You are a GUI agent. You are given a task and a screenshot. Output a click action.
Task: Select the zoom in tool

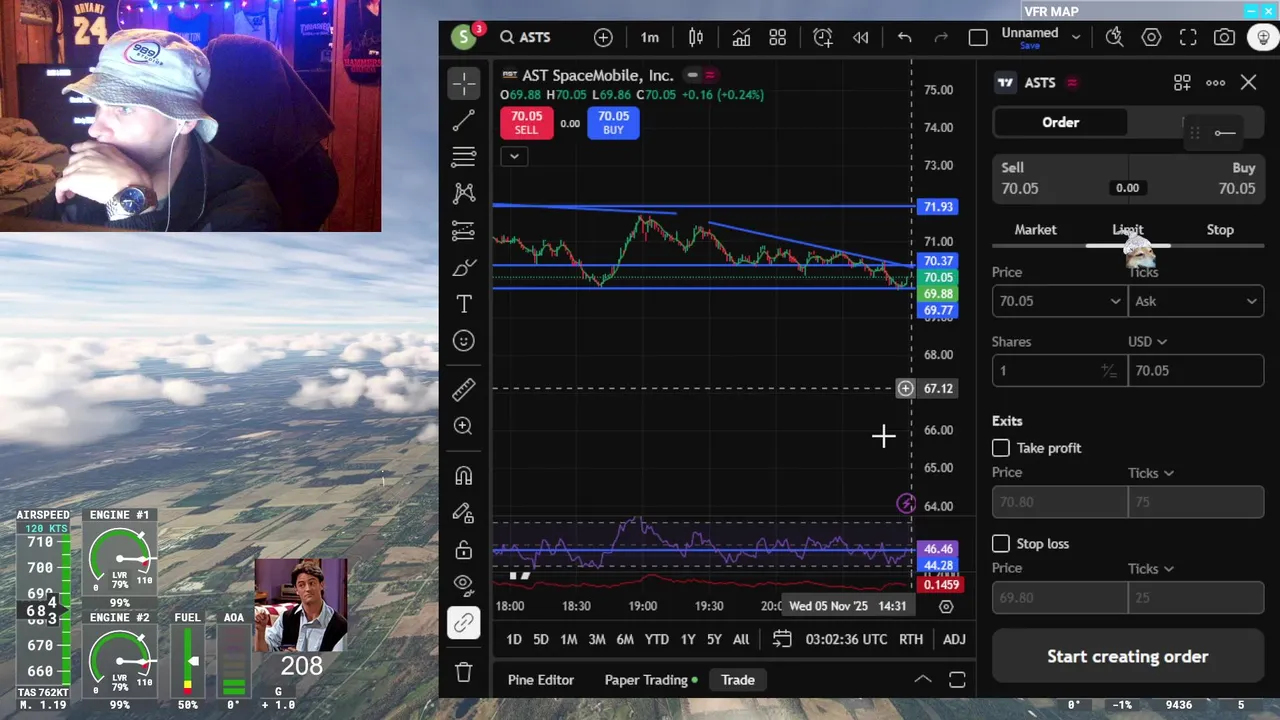463,426
